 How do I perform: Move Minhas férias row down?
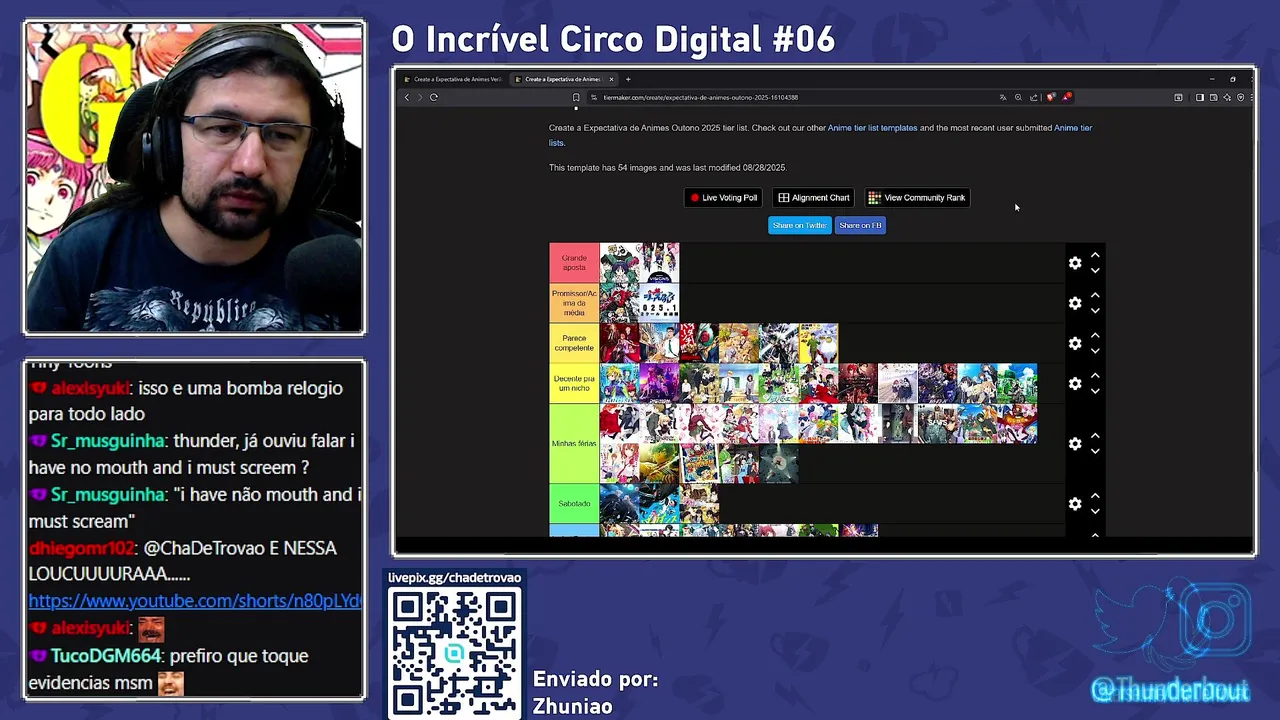(1095, 451)
